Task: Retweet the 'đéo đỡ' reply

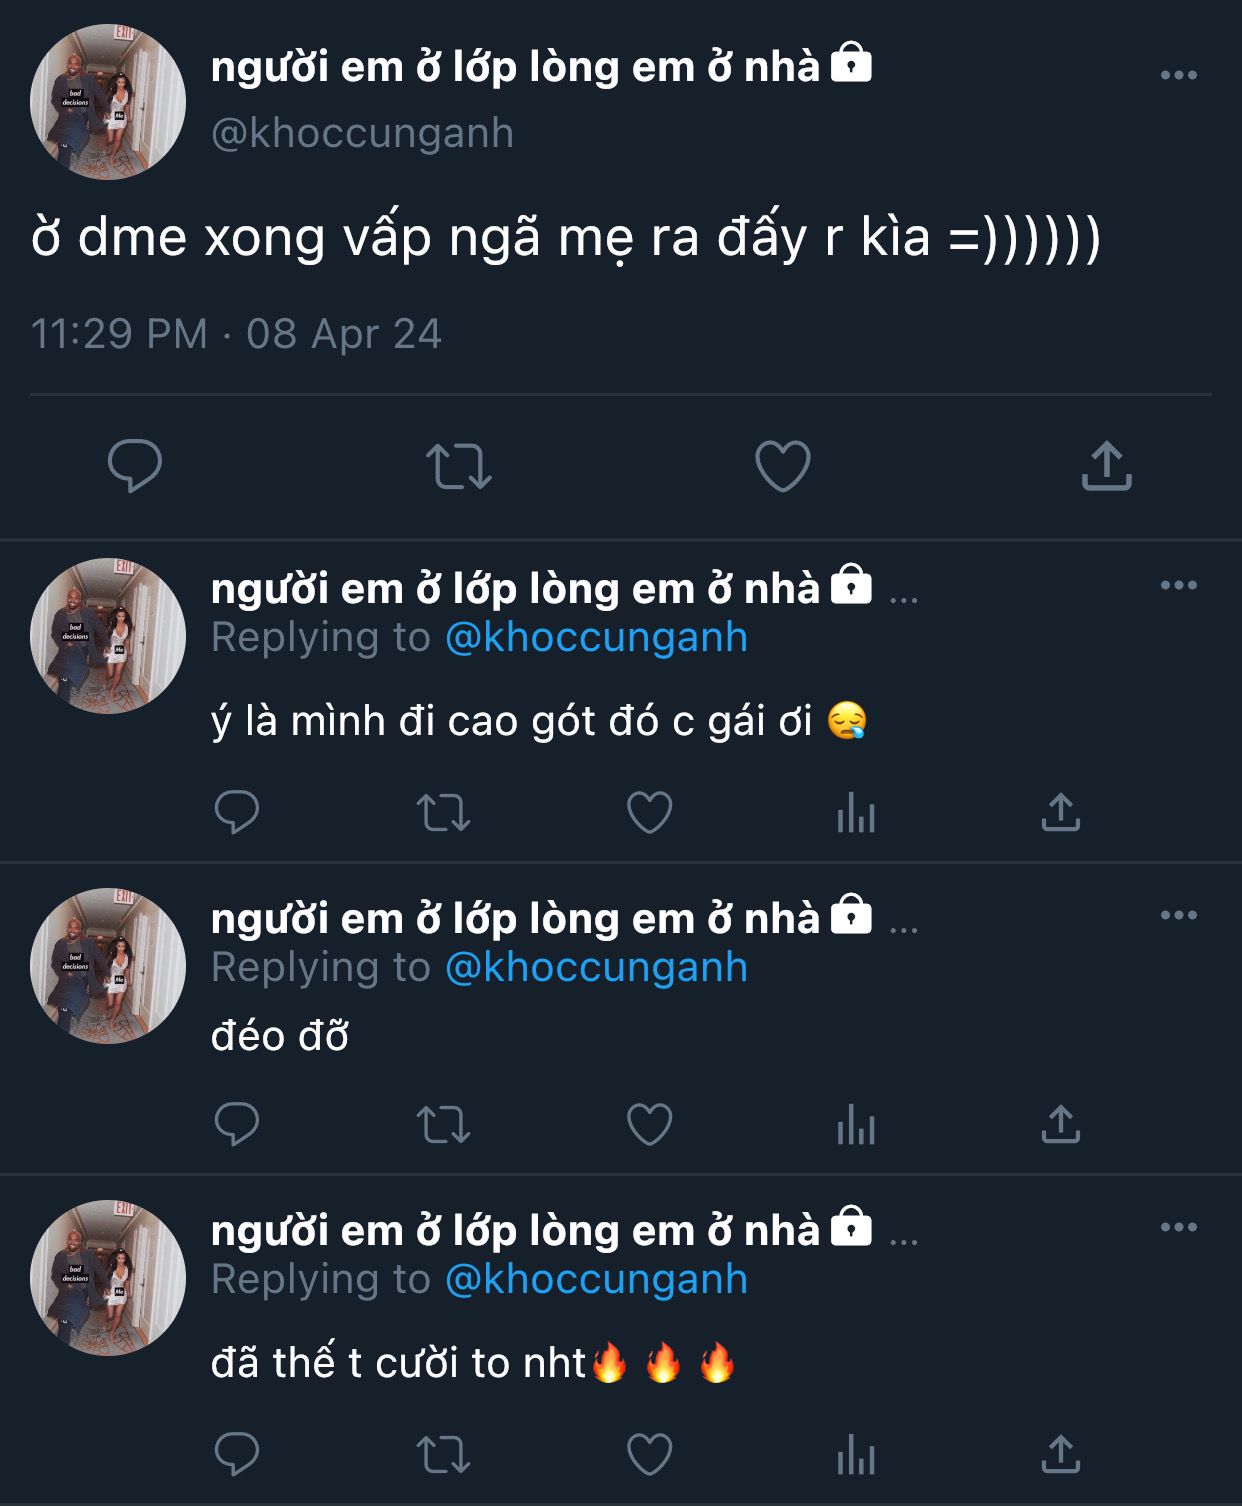Action: 443,1124
